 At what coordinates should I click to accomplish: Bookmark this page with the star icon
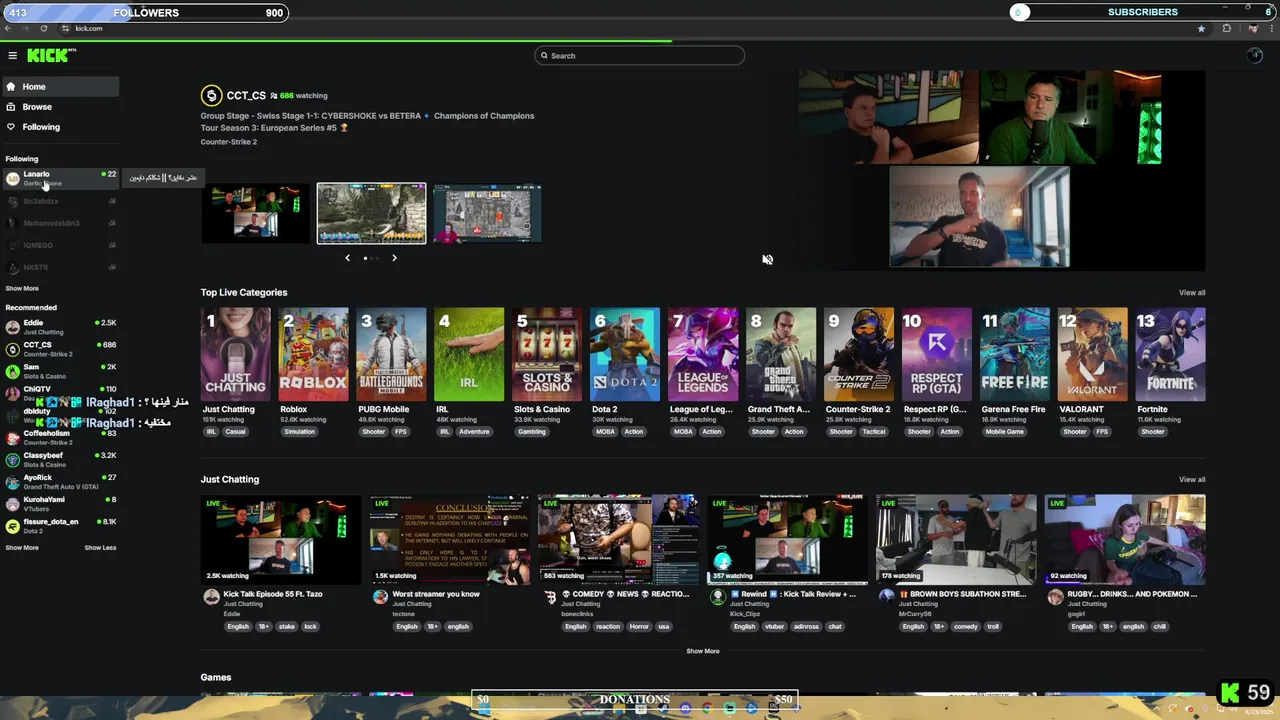point(1201,28)
